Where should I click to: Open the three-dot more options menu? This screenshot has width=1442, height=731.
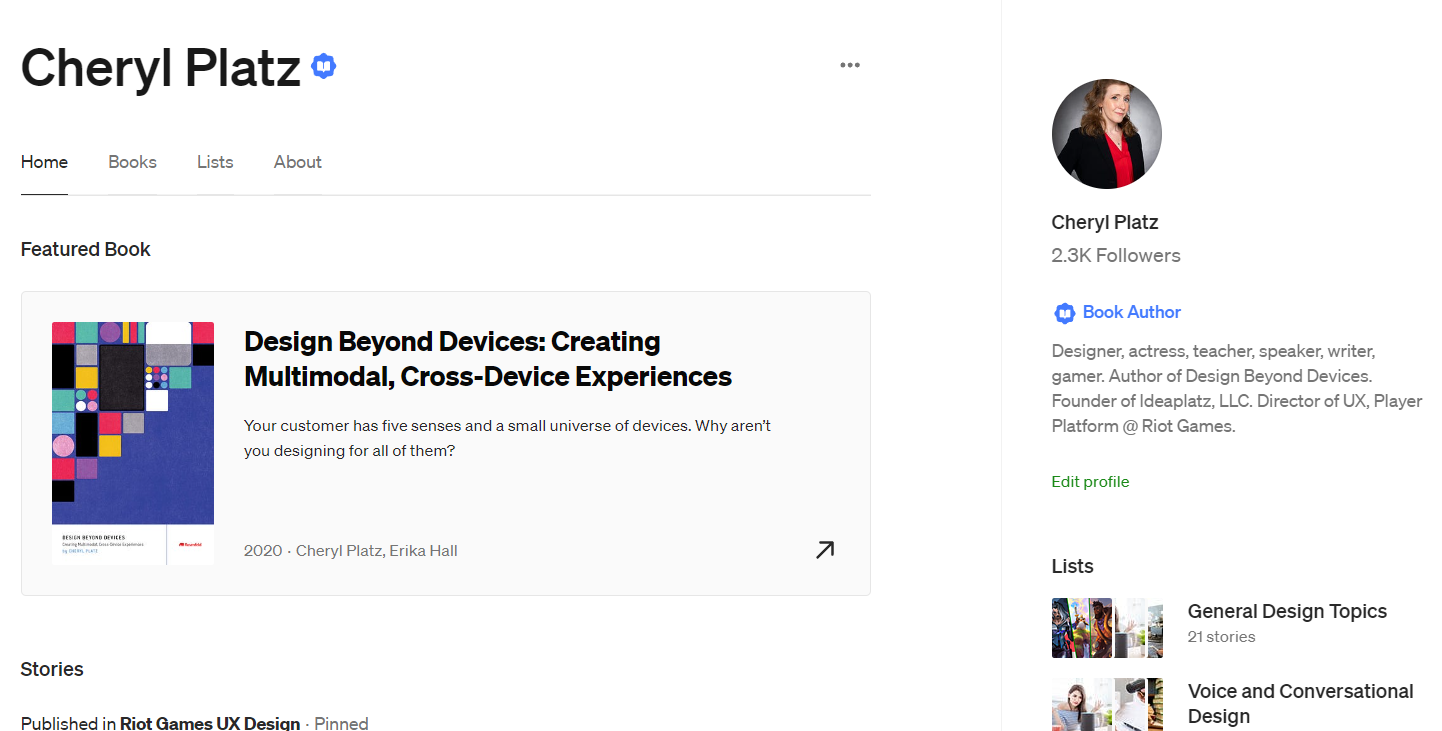tap(850, 65)
